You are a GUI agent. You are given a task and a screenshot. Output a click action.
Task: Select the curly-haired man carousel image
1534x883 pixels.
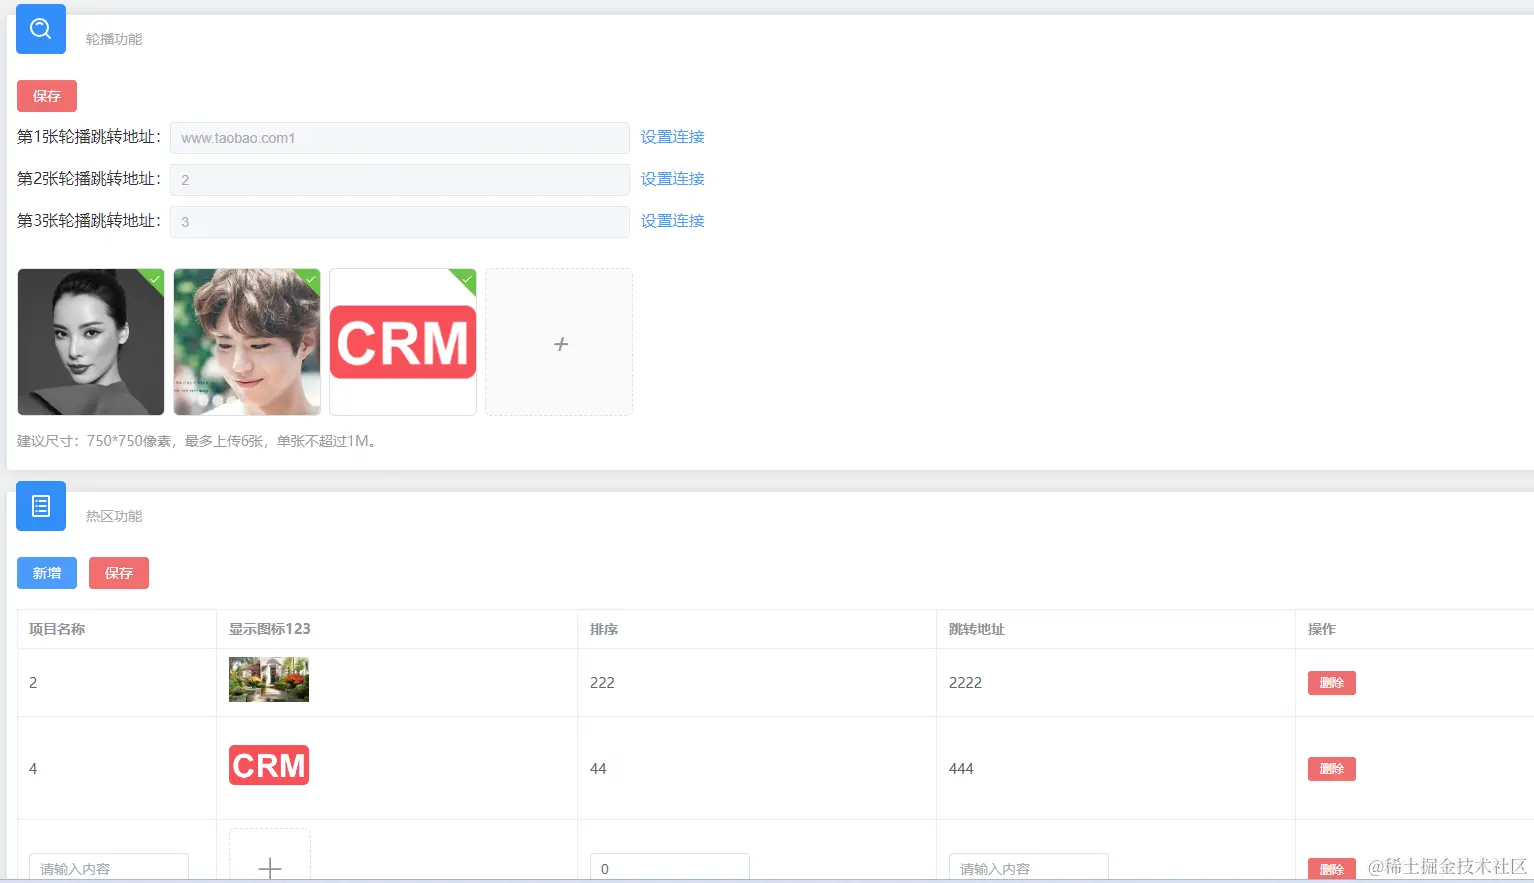coord(247,342)
